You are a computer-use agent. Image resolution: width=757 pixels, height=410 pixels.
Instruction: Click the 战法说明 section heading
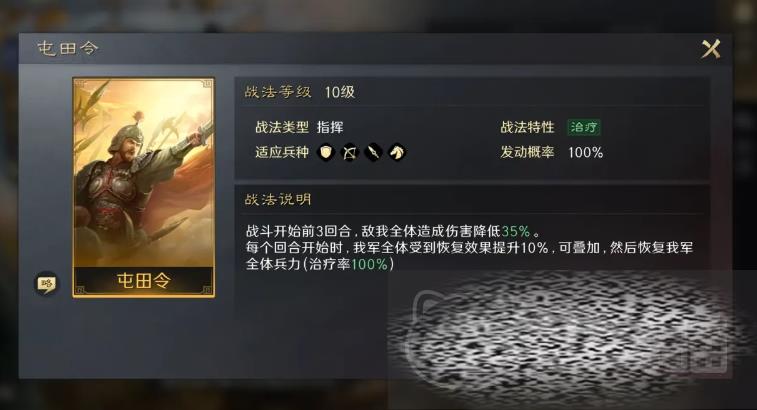click(278, 199)
